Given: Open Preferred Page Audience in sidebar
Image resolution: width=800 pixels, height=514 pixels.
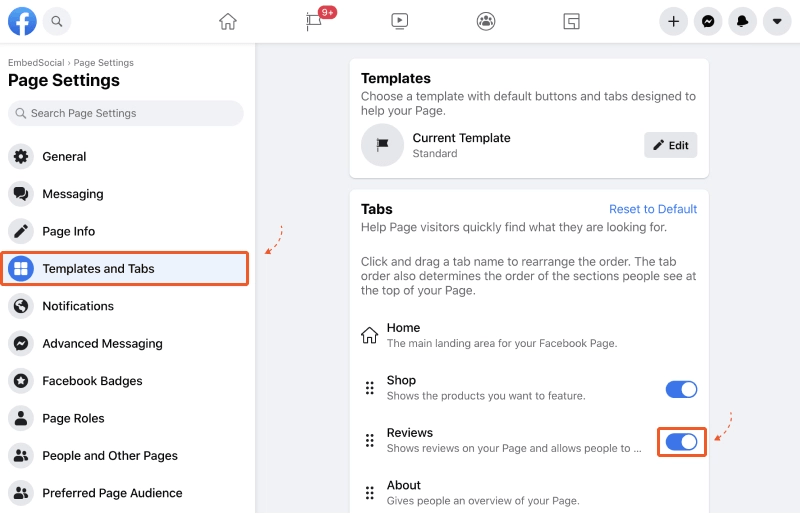Looking at the screenshot, I should click(126, 493).
